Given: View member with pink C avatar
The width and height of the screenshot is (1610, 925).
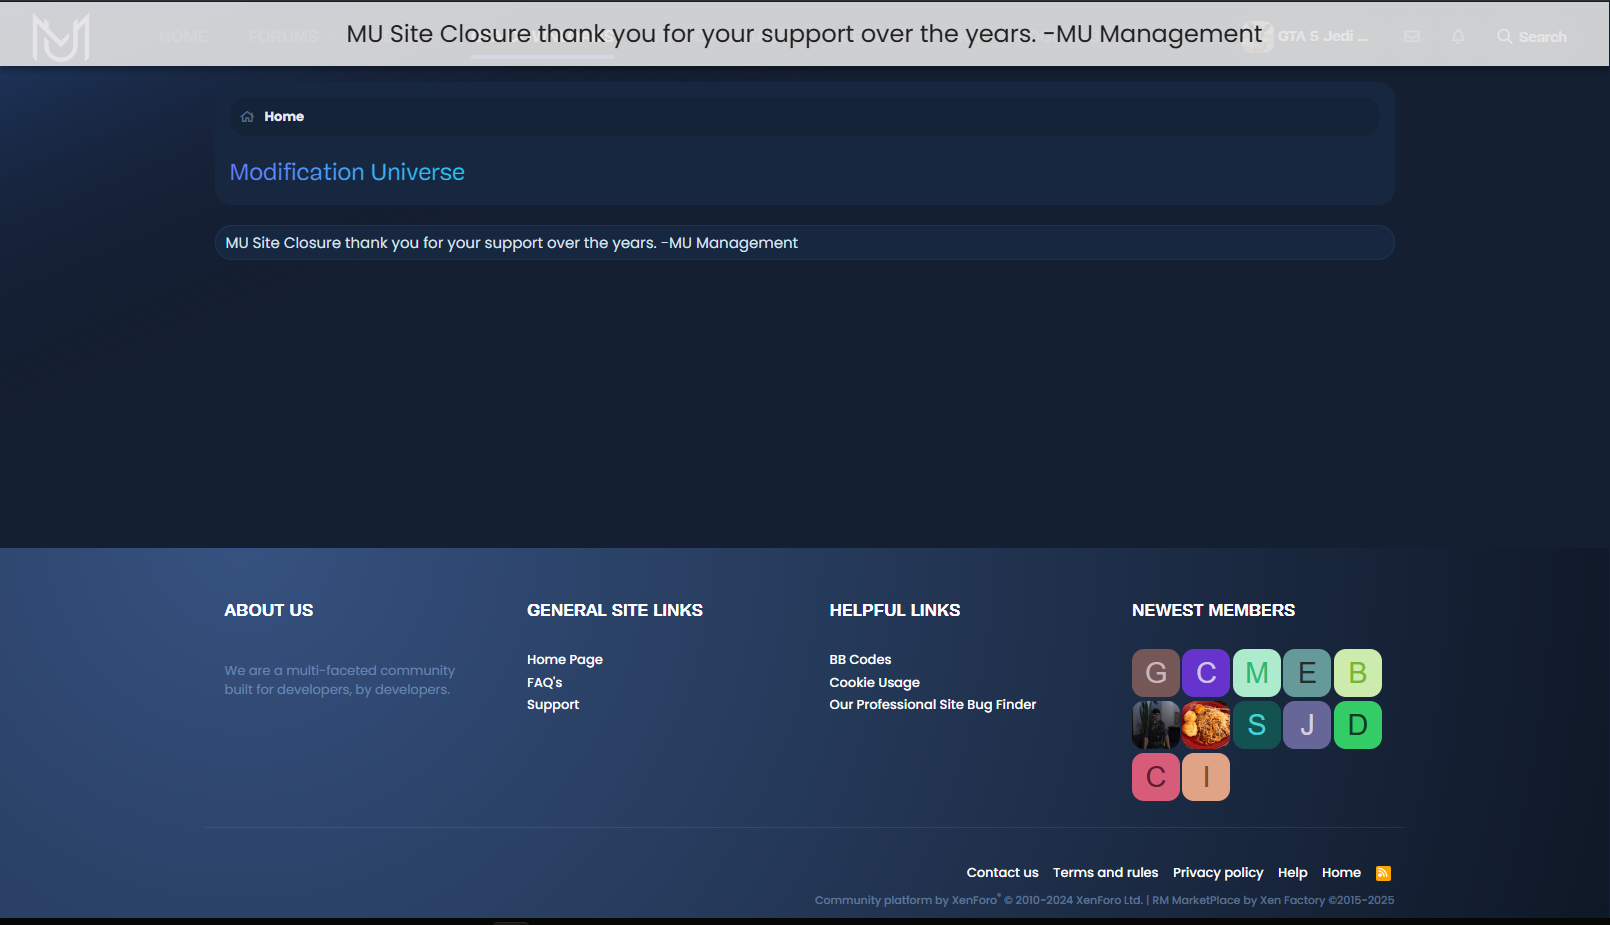Looking at the screenshot, I should pos(1156,777).
